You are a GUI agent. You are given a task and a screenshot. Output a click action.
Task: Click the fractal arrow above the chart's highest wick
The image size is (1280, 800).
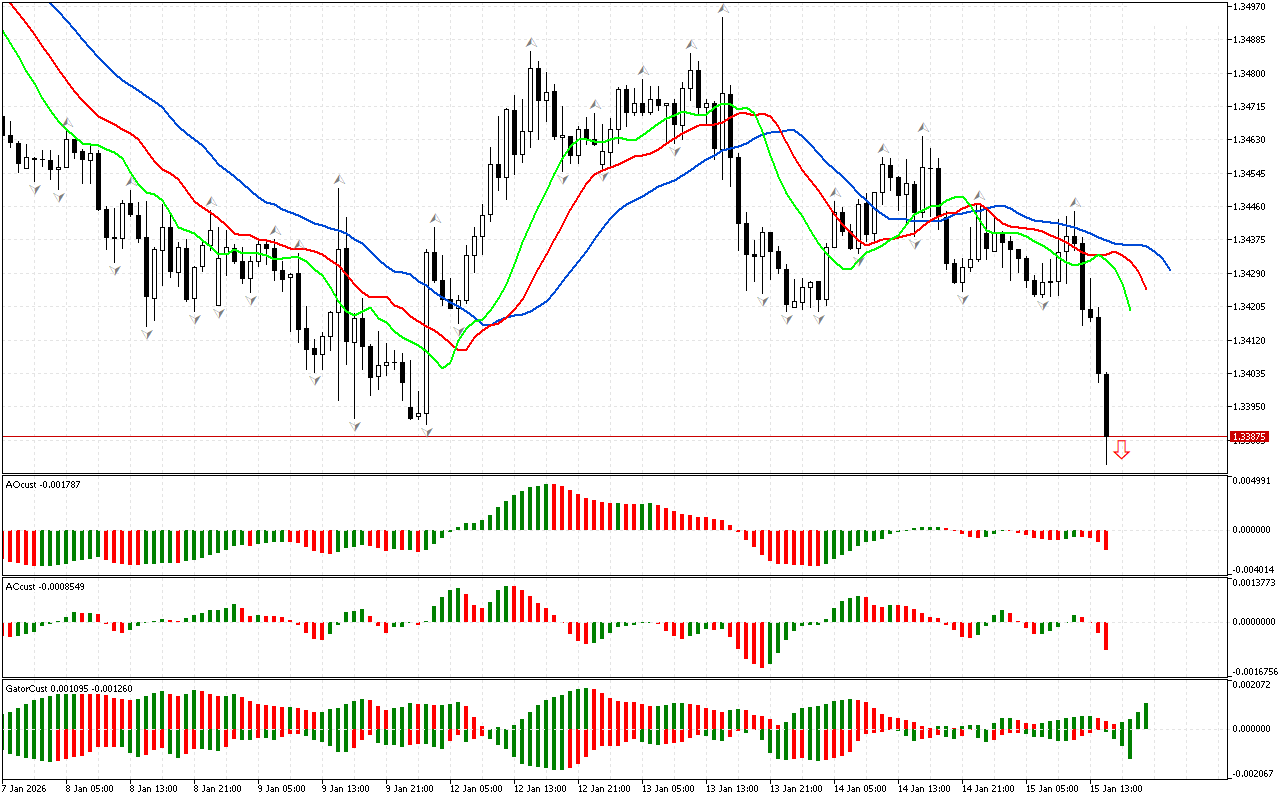(x=722, y=9)
